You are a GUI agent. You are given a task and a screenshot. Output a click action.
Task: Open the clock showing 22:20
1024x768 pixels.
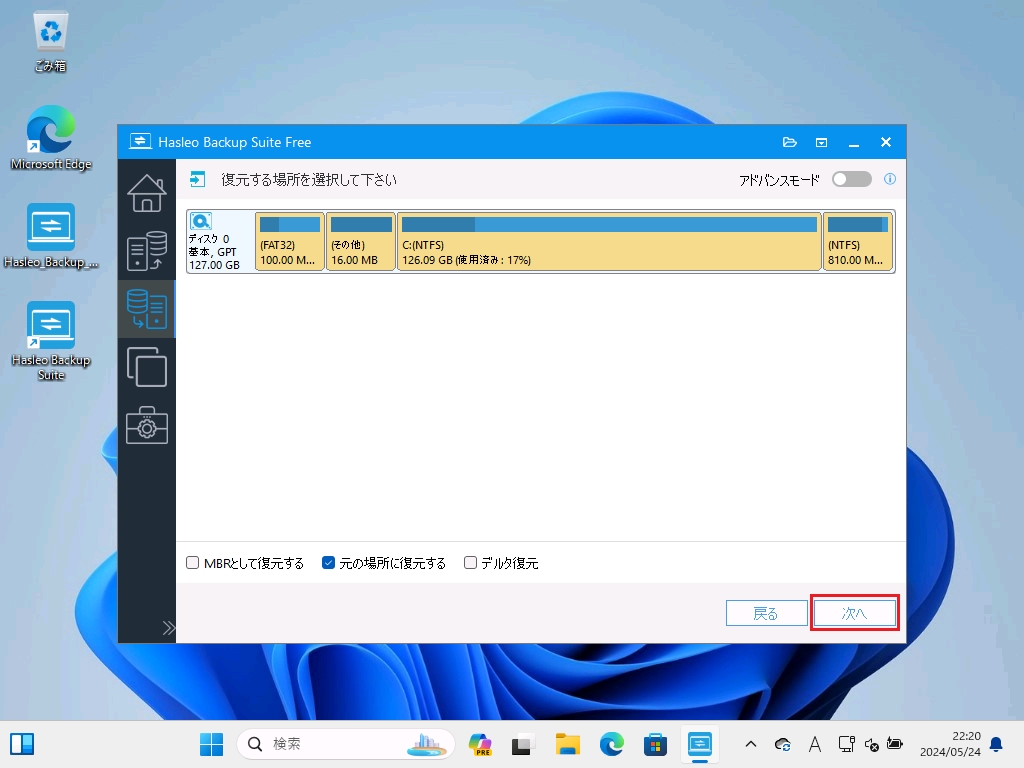(950, 744)
